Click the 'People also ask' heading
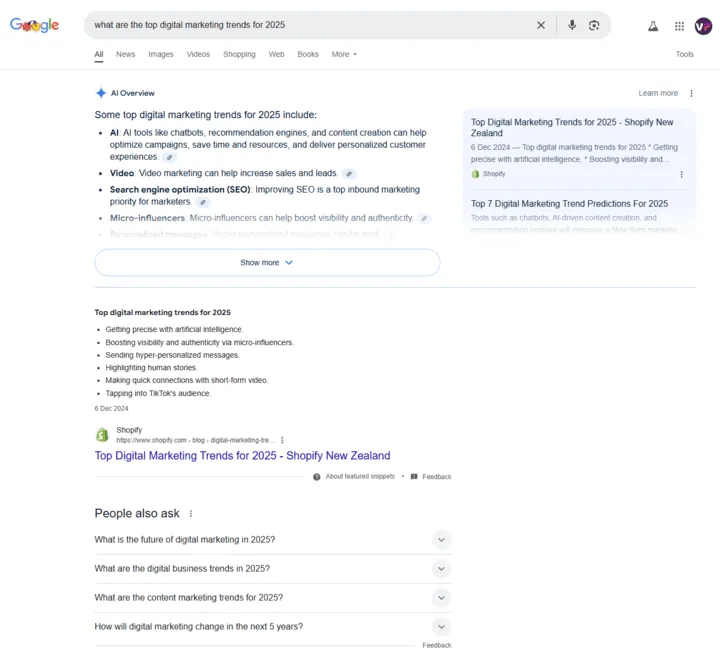720x658 pixels. tap(137, 513)
